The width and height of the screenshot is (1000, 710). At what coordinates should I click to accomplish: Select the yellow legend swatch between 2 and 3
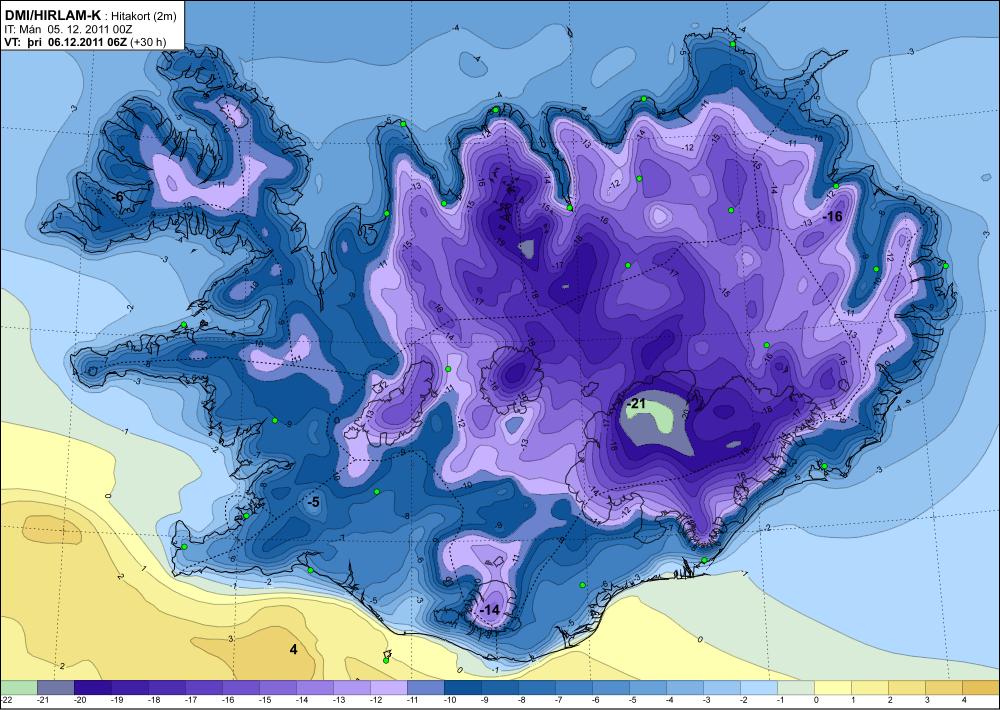click(x=906, y=687)
